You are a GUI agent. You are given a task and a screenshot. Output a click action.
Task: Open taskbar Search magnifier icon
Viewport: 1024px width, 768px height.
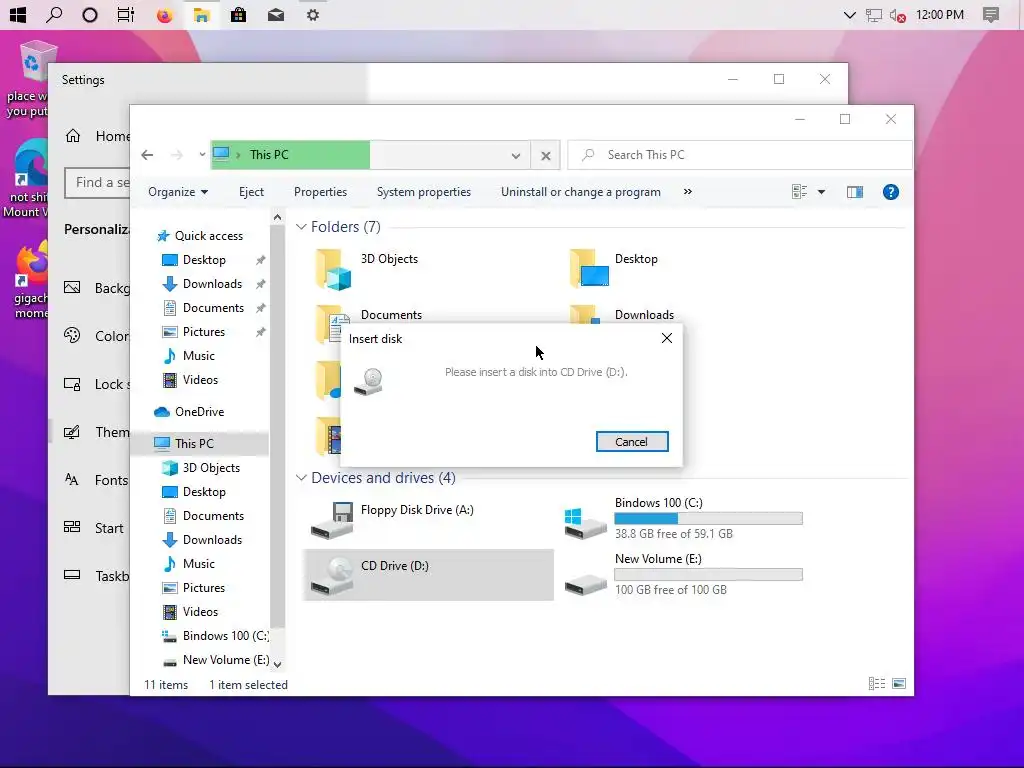click(54, 14)
